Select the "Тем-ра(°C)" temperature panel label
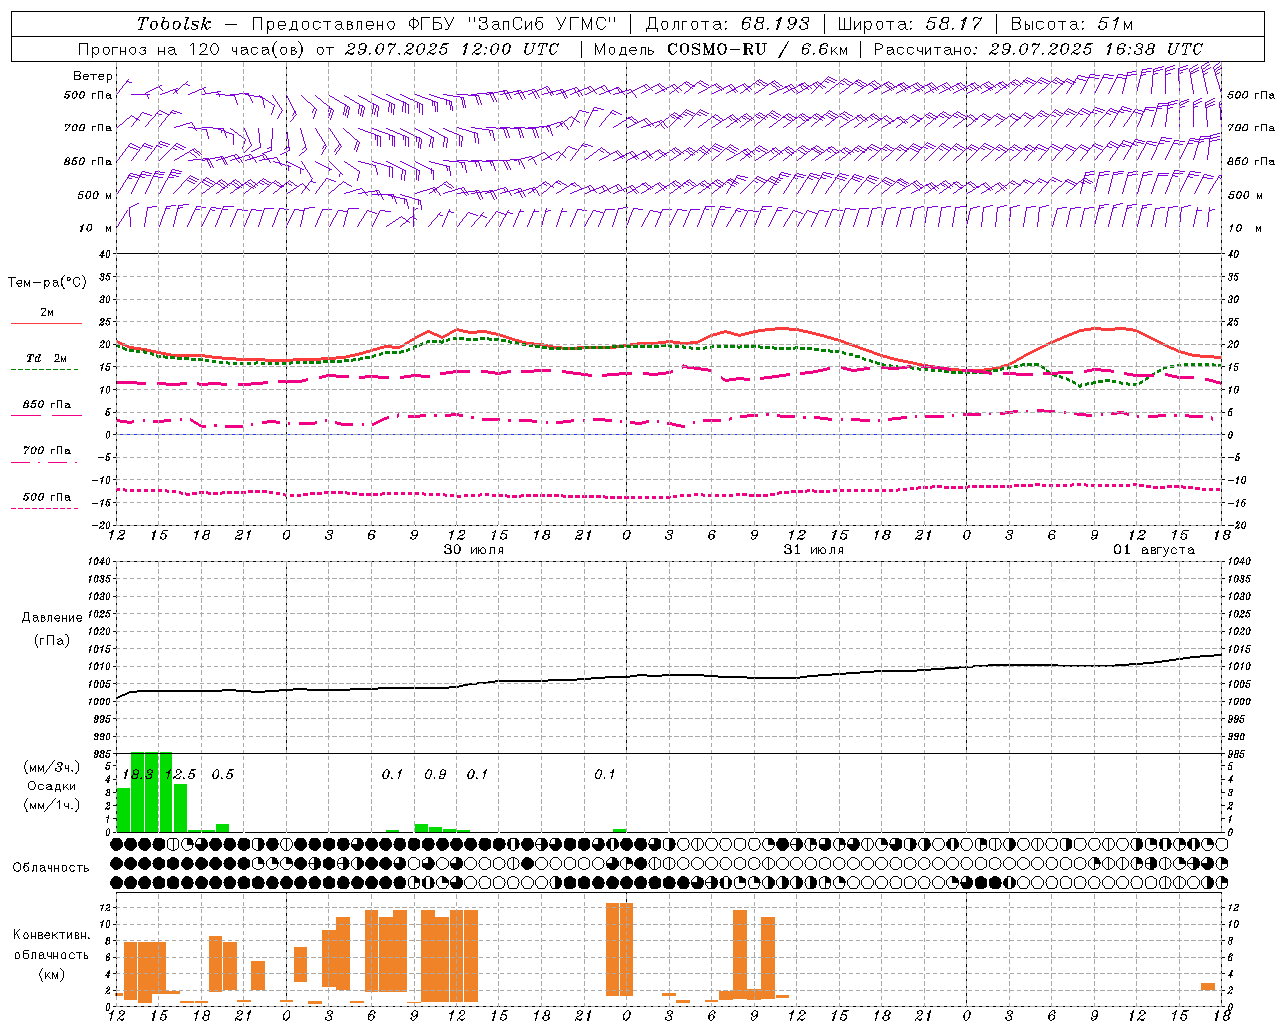 coord(47,282)
